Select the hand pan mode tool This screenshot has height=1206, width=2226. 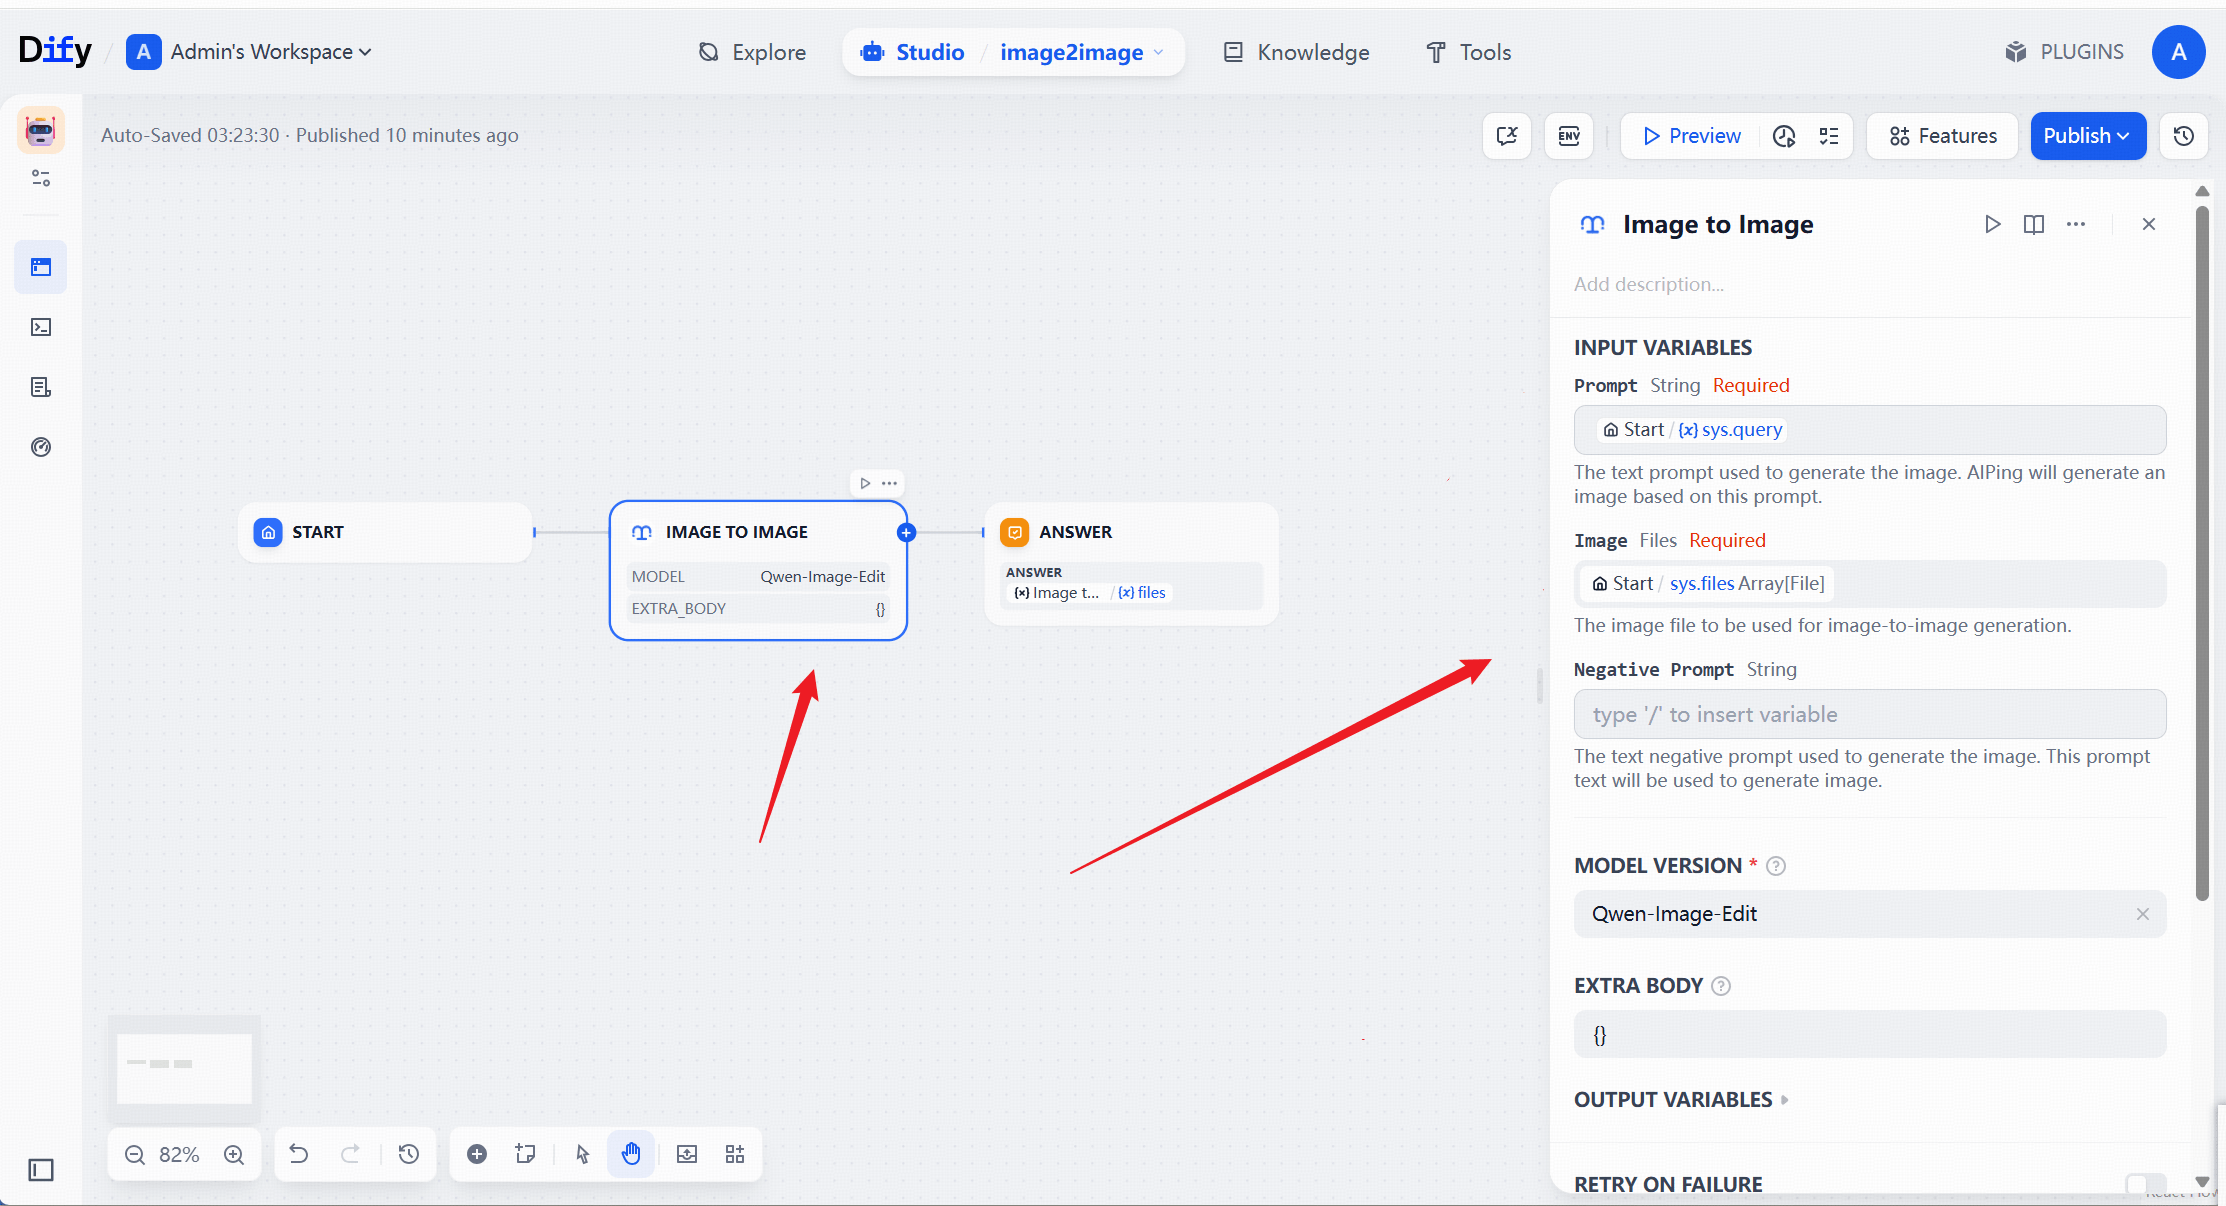pos(631,1155)
